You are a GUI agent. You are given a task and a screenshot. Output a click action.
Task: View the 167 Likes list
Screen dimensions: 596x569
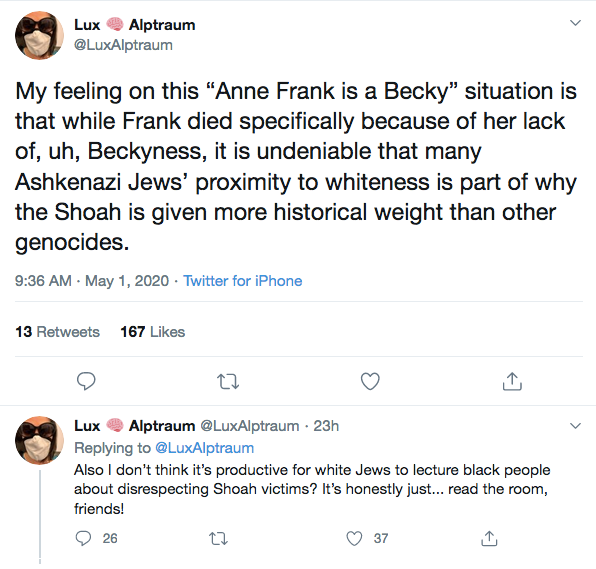coord(152,332)
